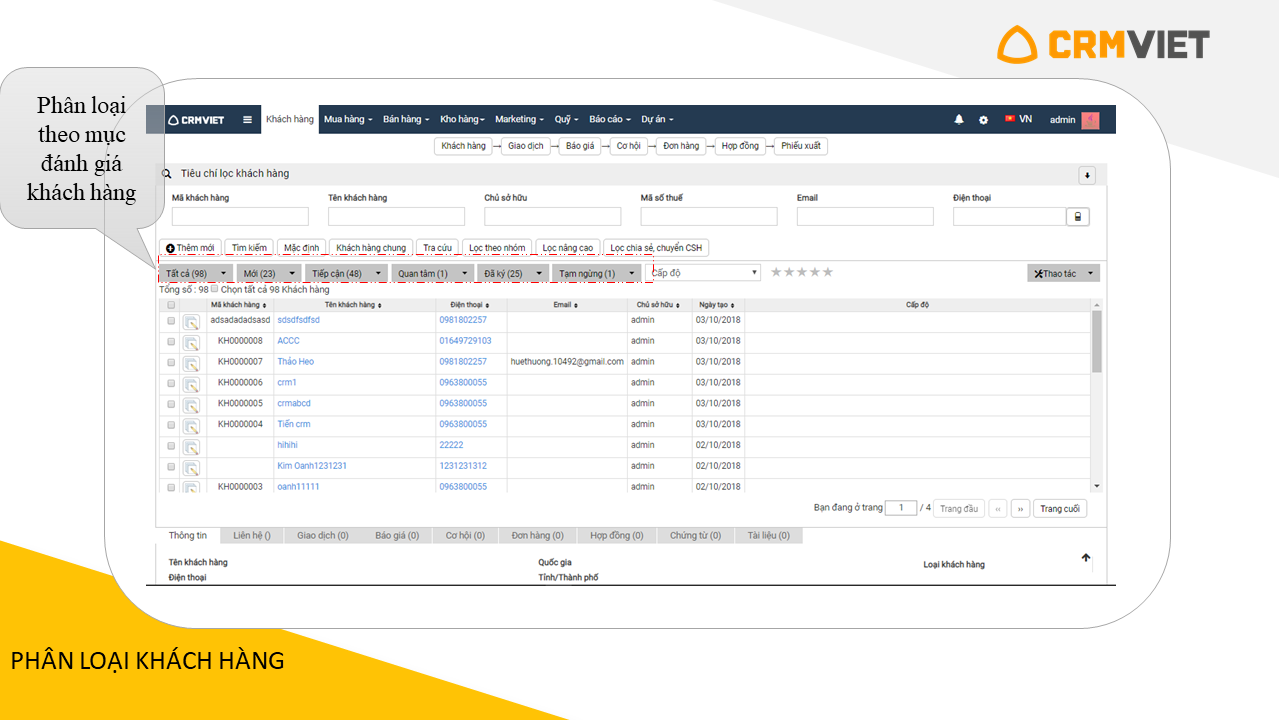Click the Thêm mới button

click(190, 248)
